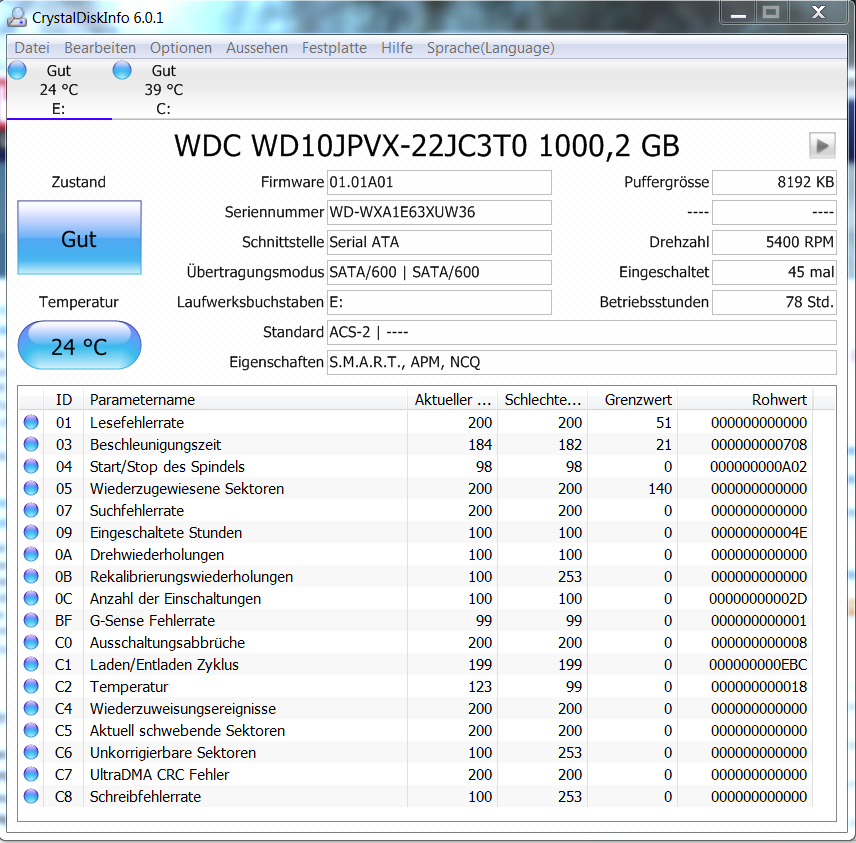Click the blue status orb for drive E:

click(17, 70)
